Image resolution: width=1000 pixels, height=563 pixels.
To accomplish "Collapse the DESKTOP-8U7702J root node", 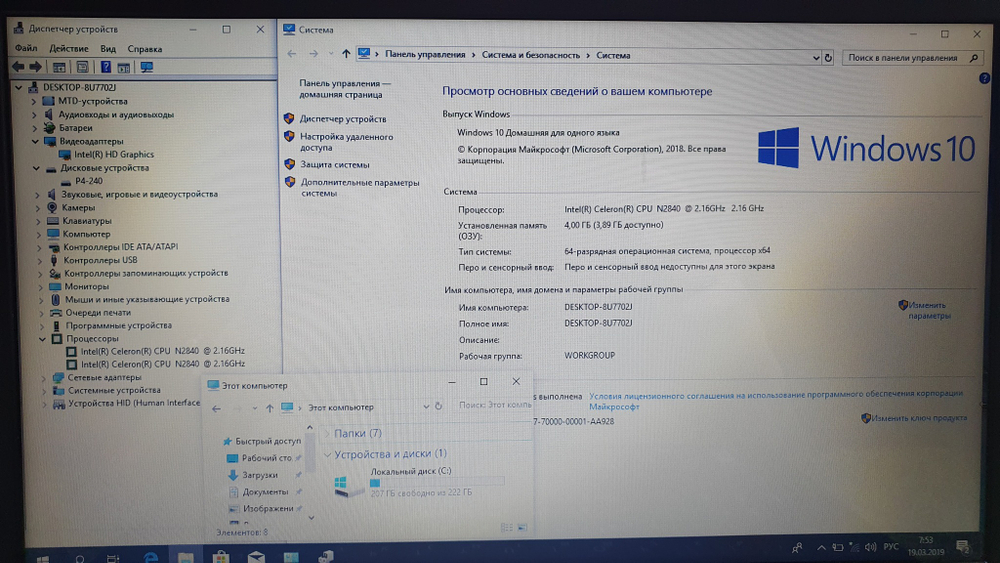I will point(18,87).
